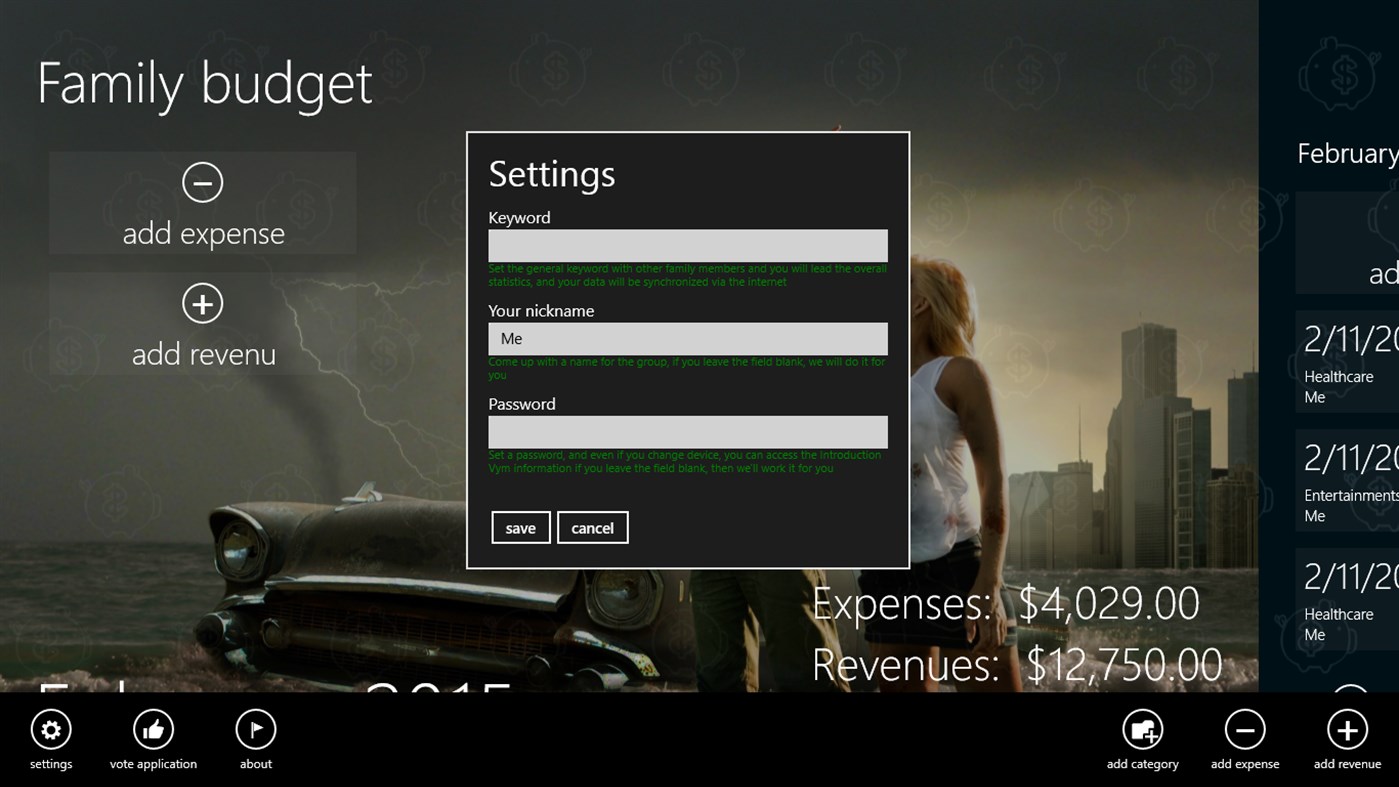Screen dimensions: 1399x787
Task: Select the add expense minus icon in app bar
Action: pyautogui.click(x=1245, y=729)
